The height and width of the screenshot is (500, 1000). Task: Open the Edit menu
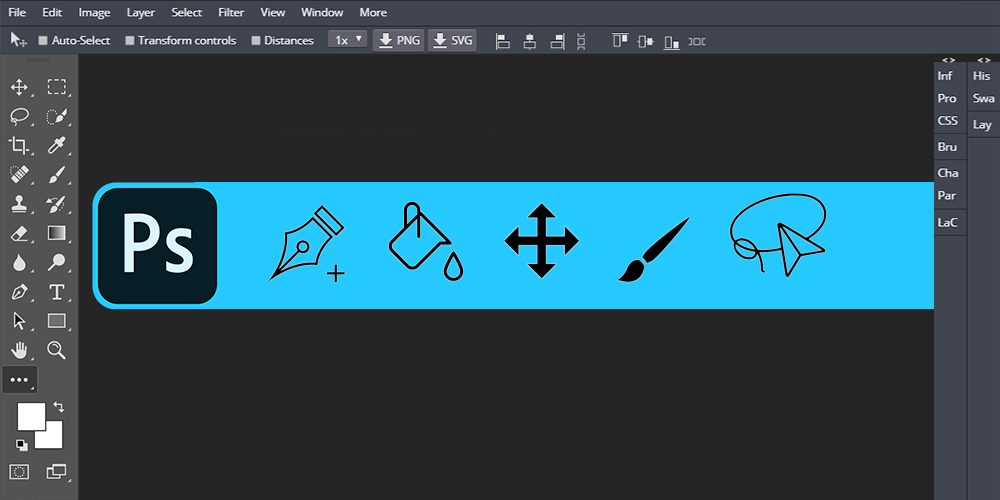(x=52, y=13)
